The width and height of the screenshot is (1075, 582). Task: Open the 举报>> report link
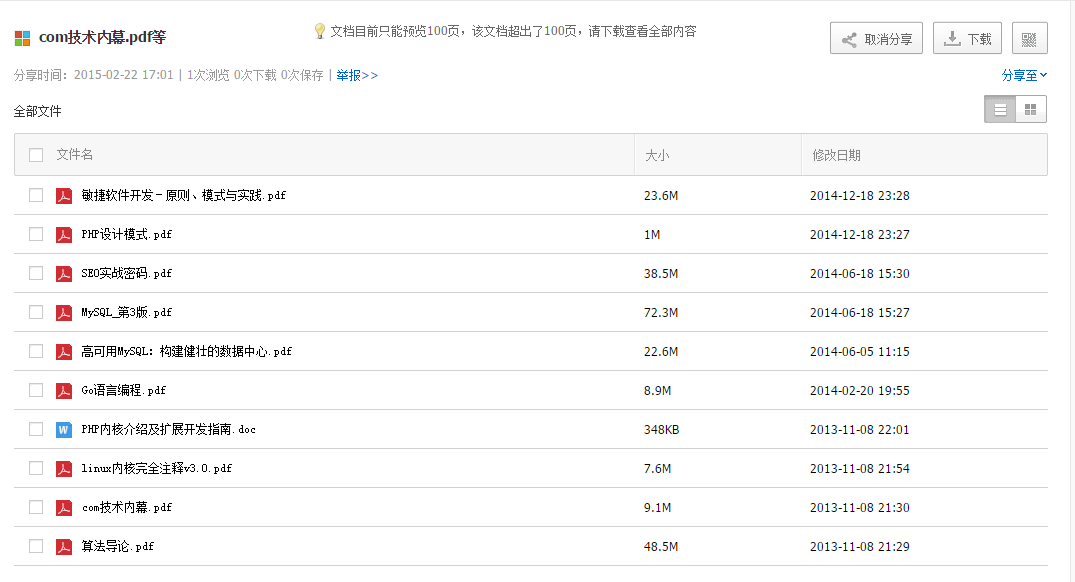357,75
